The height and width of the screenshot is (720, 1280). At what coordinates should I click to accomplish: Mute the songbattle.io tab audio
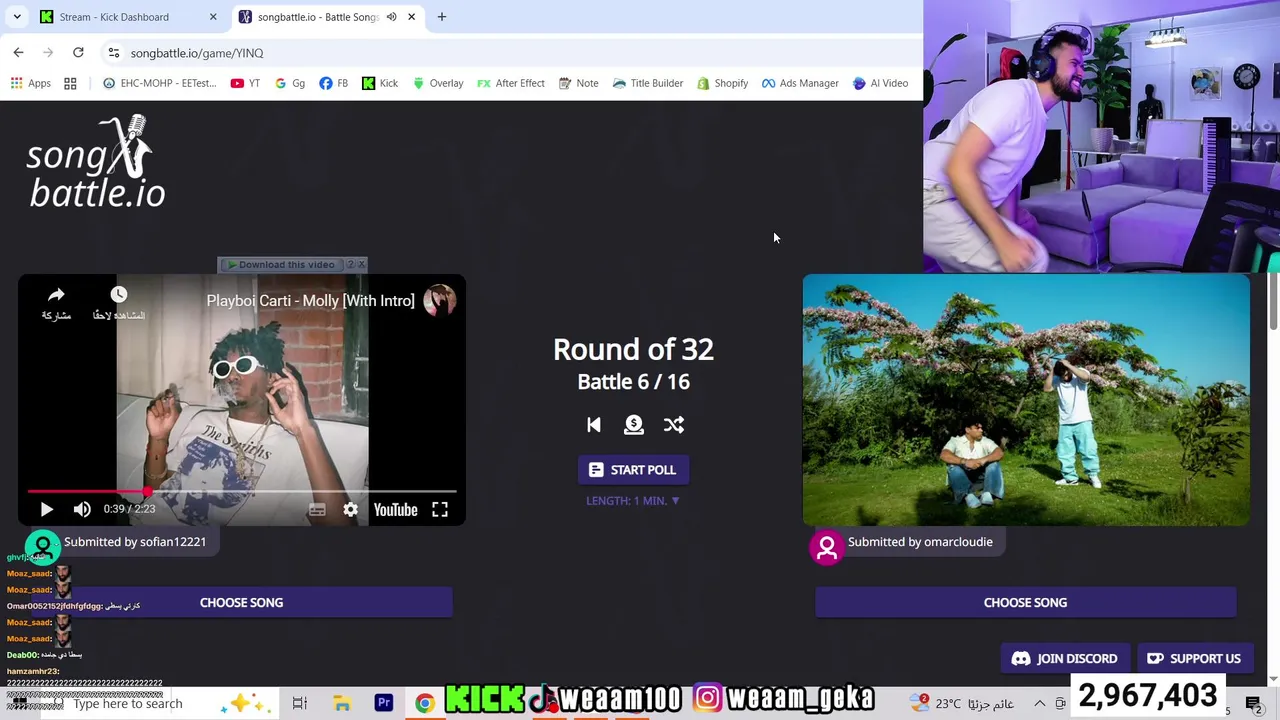pyautogui.click(x=391, y=17)
